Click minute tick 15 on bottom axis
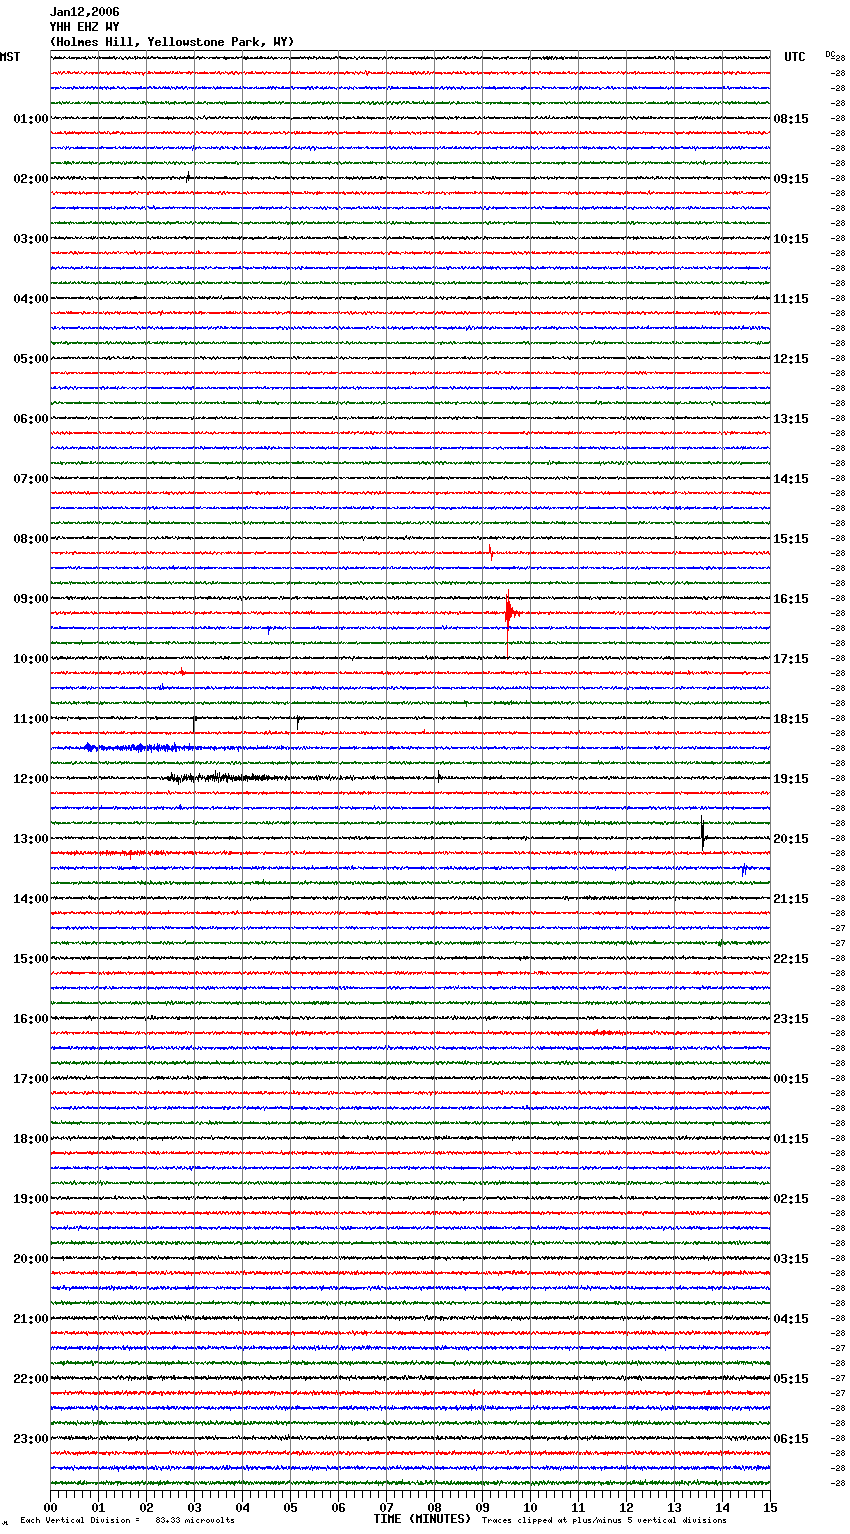The image size is (850, 1534). [x=770, y=1507]
